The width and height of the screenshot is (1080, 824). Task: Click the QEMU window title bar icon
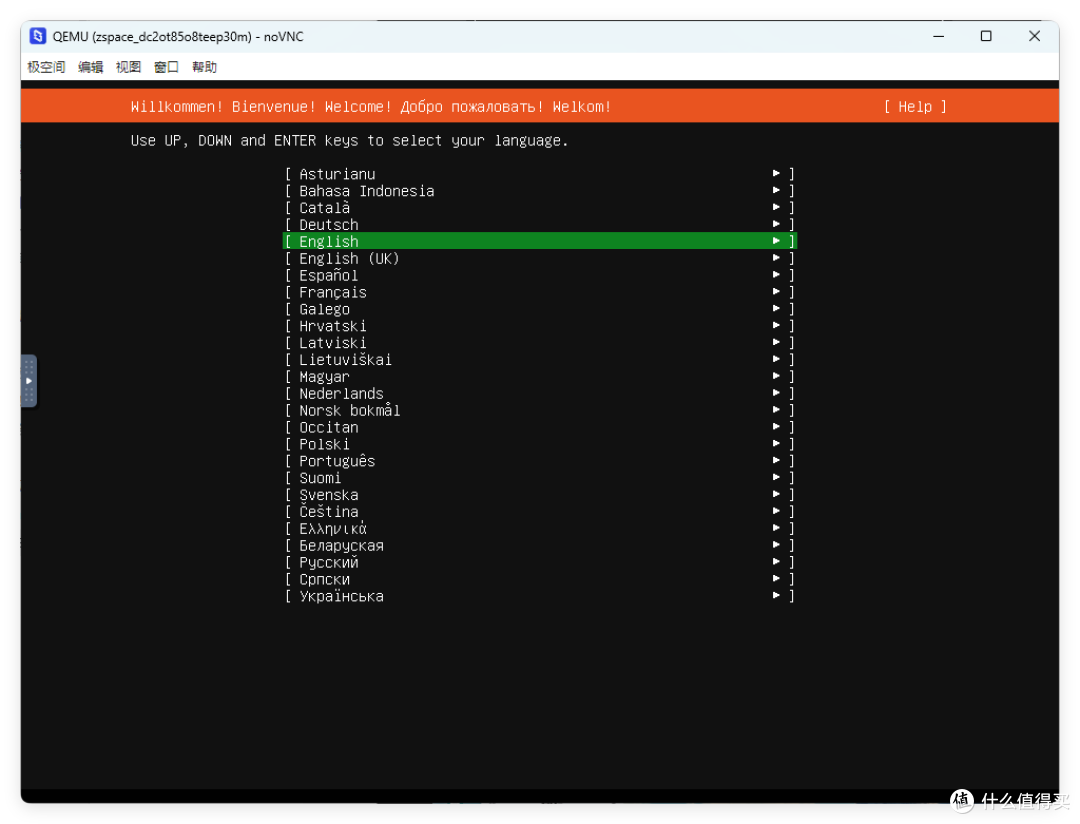point(37,36)
